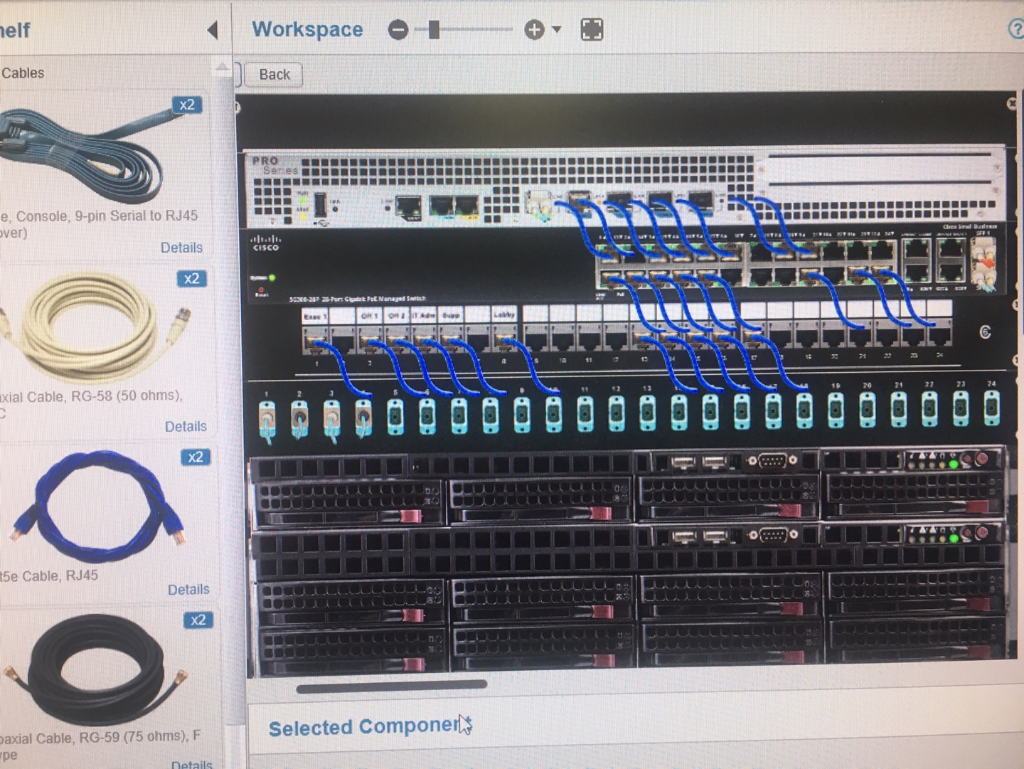Click the Lobby patch panel port
The height and width of the screenshot is (769, 1024).
(x=504, y=341)
